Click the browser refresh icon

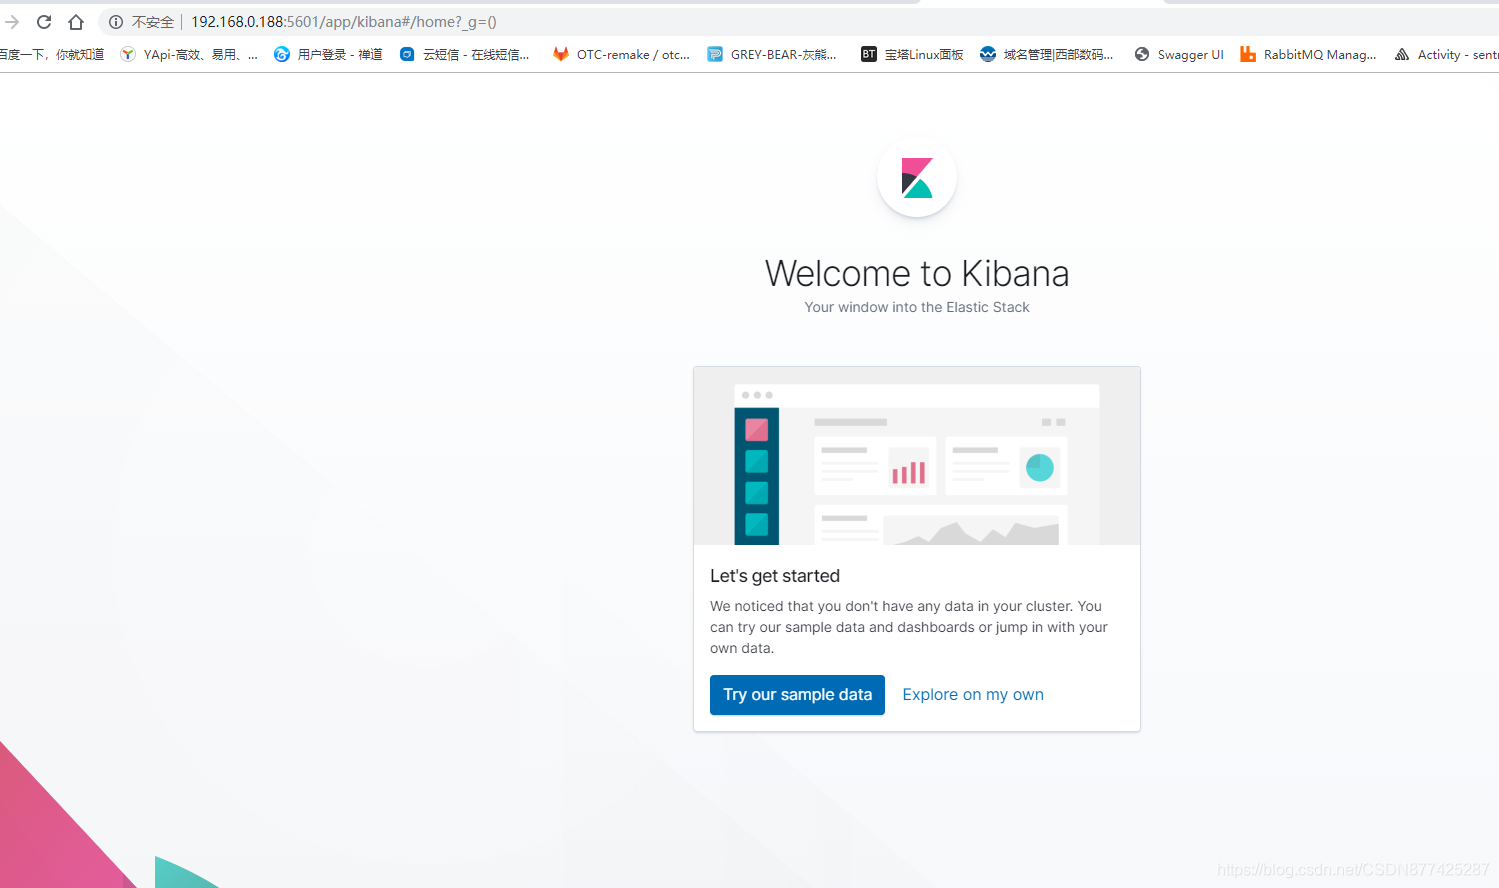(43, 21)
